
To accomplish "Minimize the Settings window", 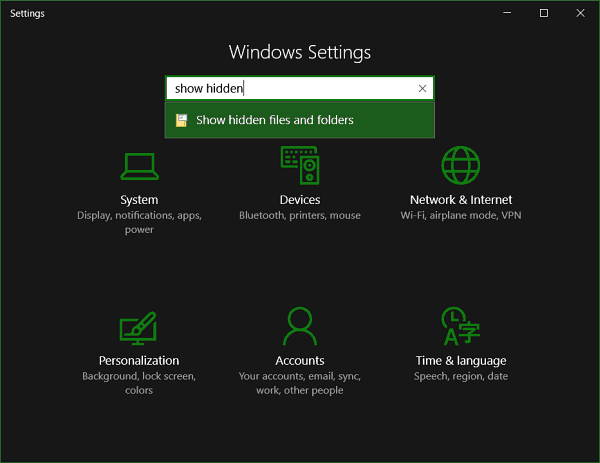I will click(x=507, y=13).
